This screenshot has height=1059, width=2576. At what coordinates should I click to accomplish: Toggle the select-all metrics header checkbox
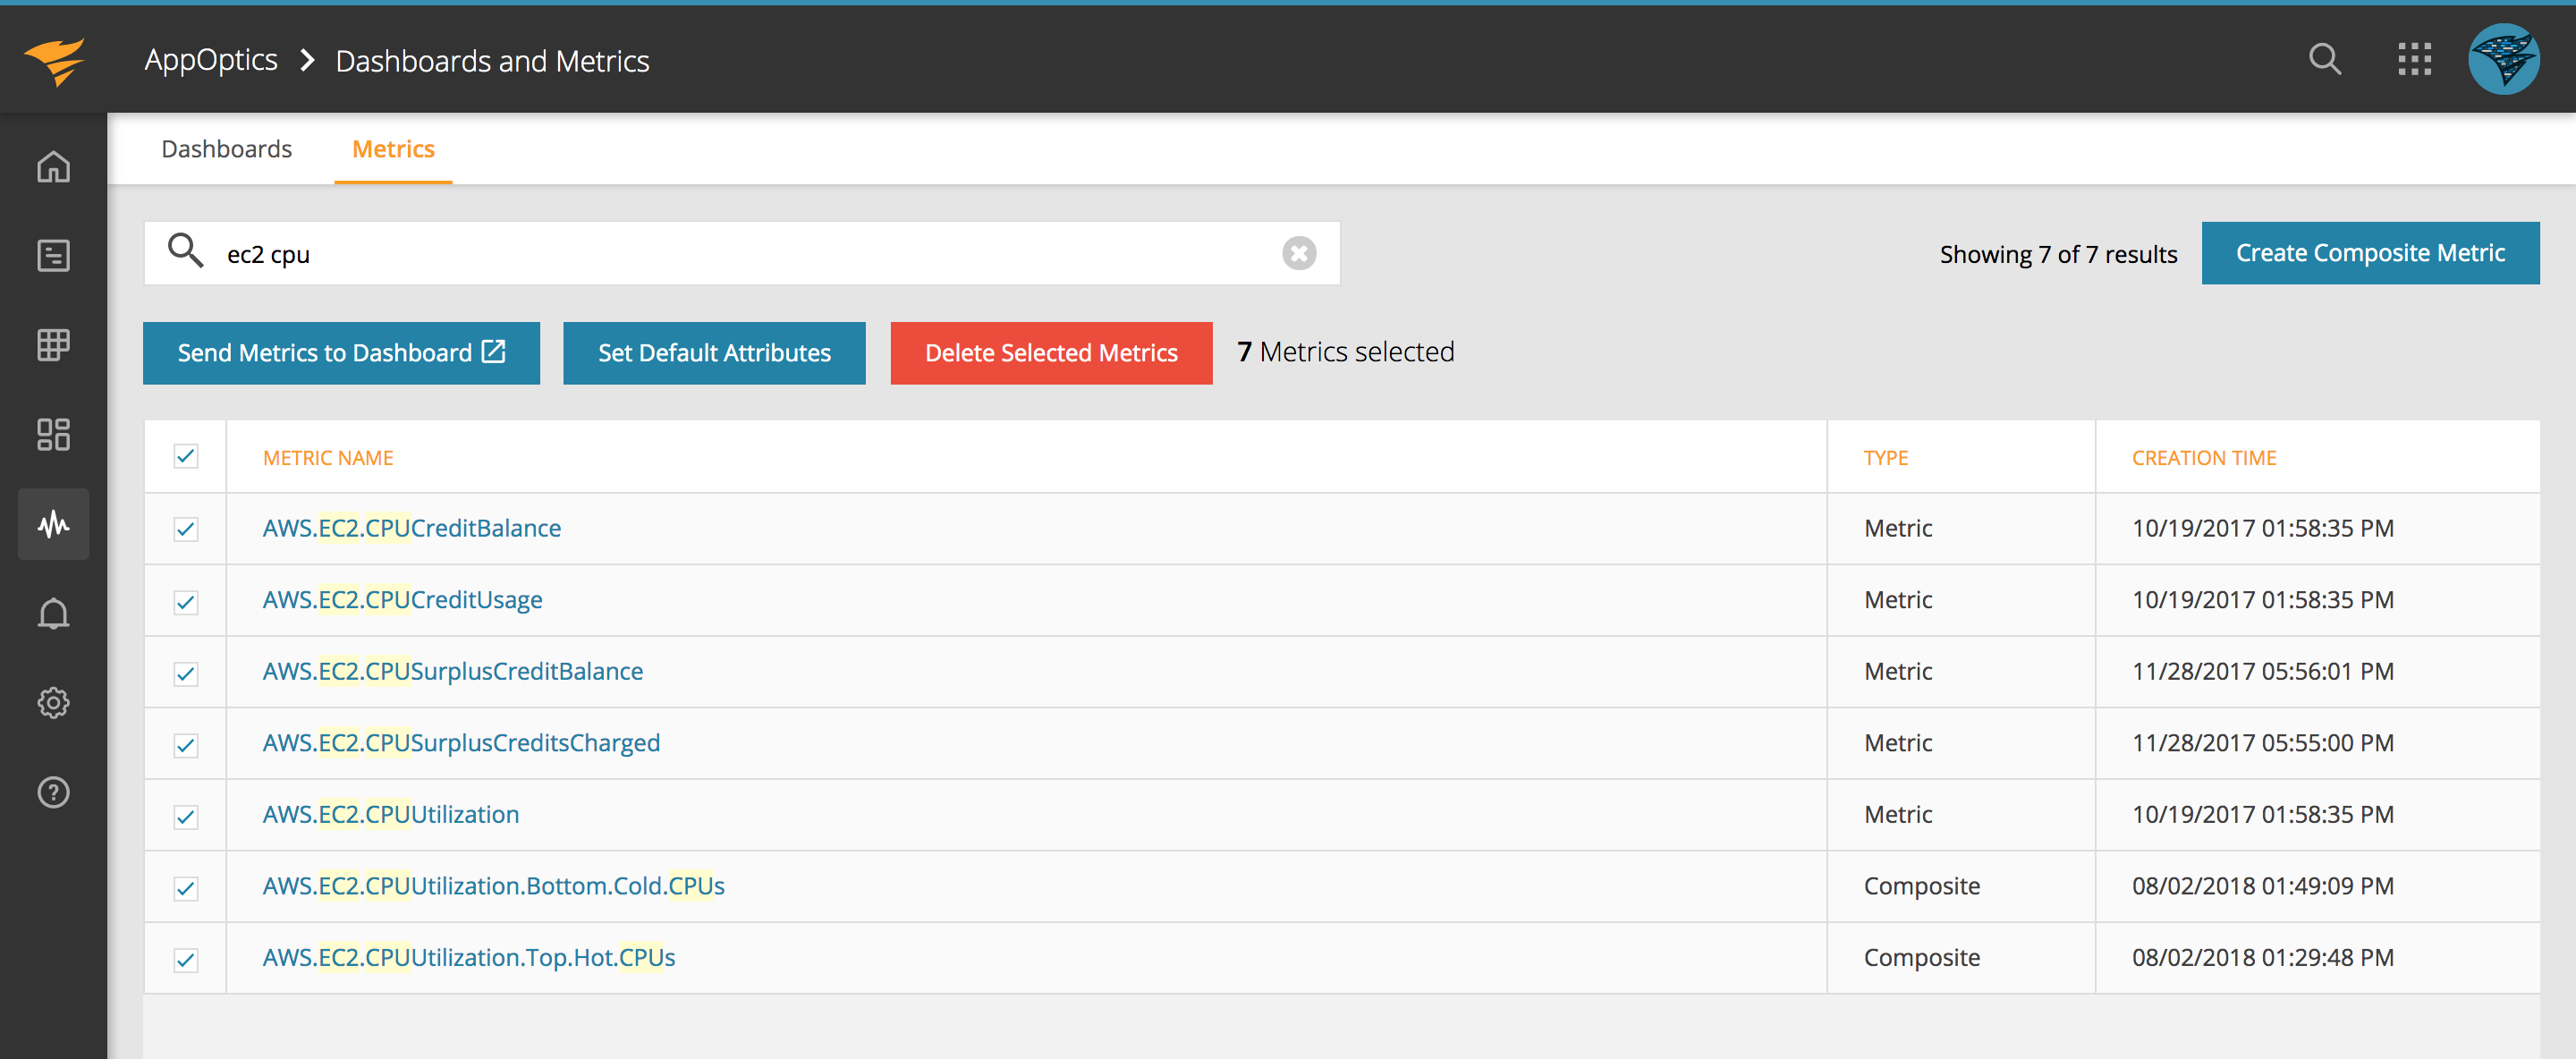186,457
